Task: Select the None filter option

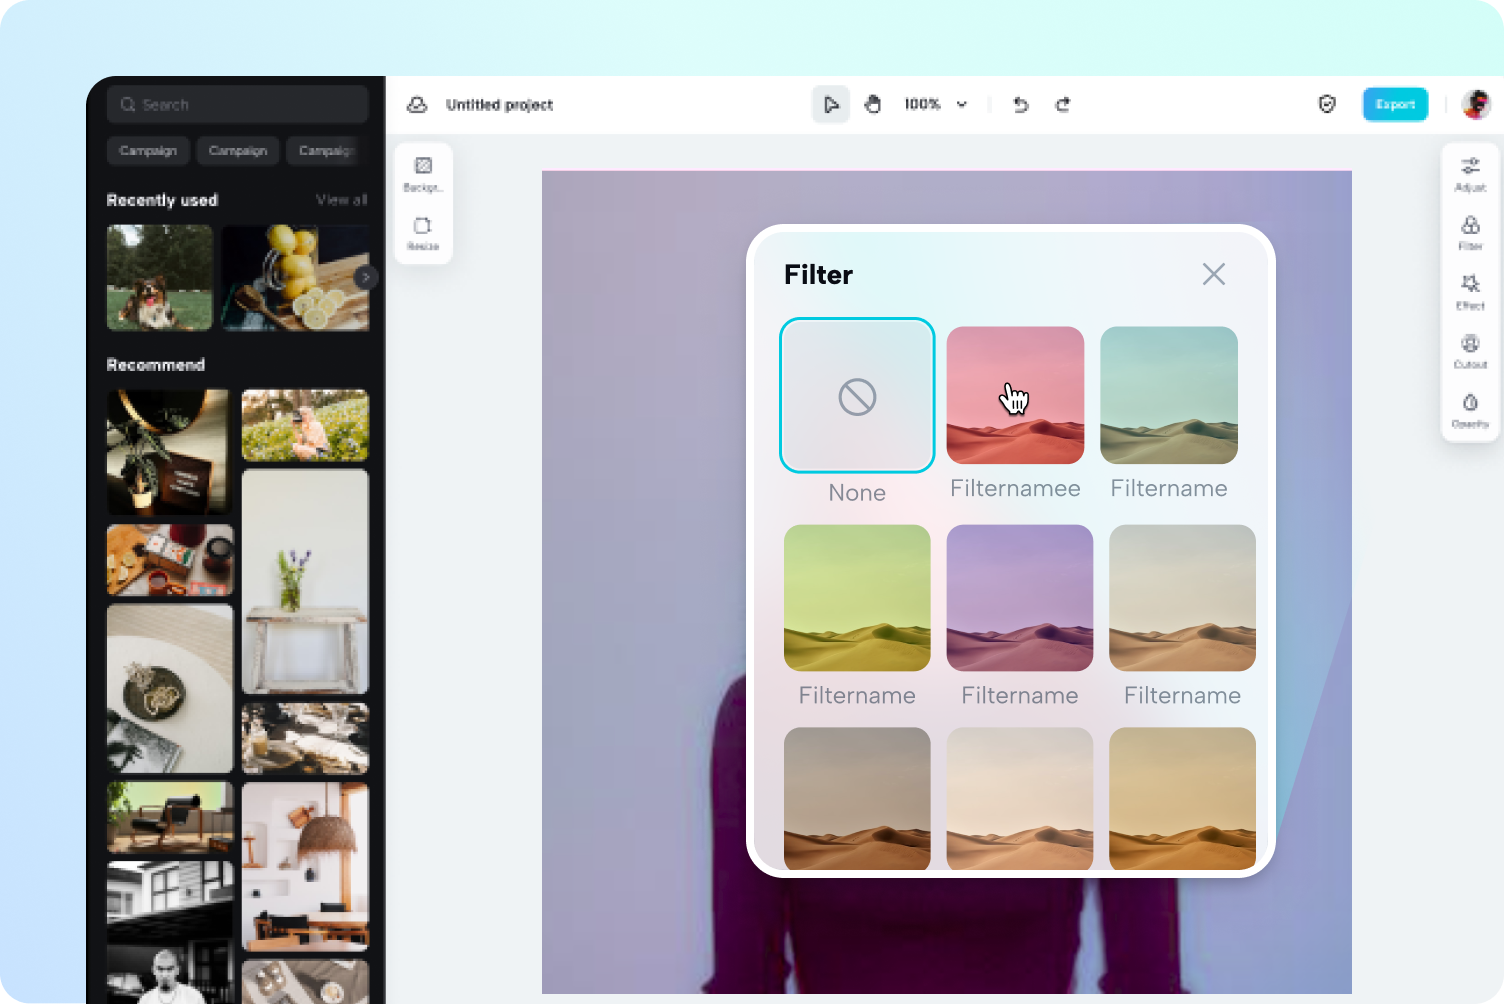Action: [856, 395]
